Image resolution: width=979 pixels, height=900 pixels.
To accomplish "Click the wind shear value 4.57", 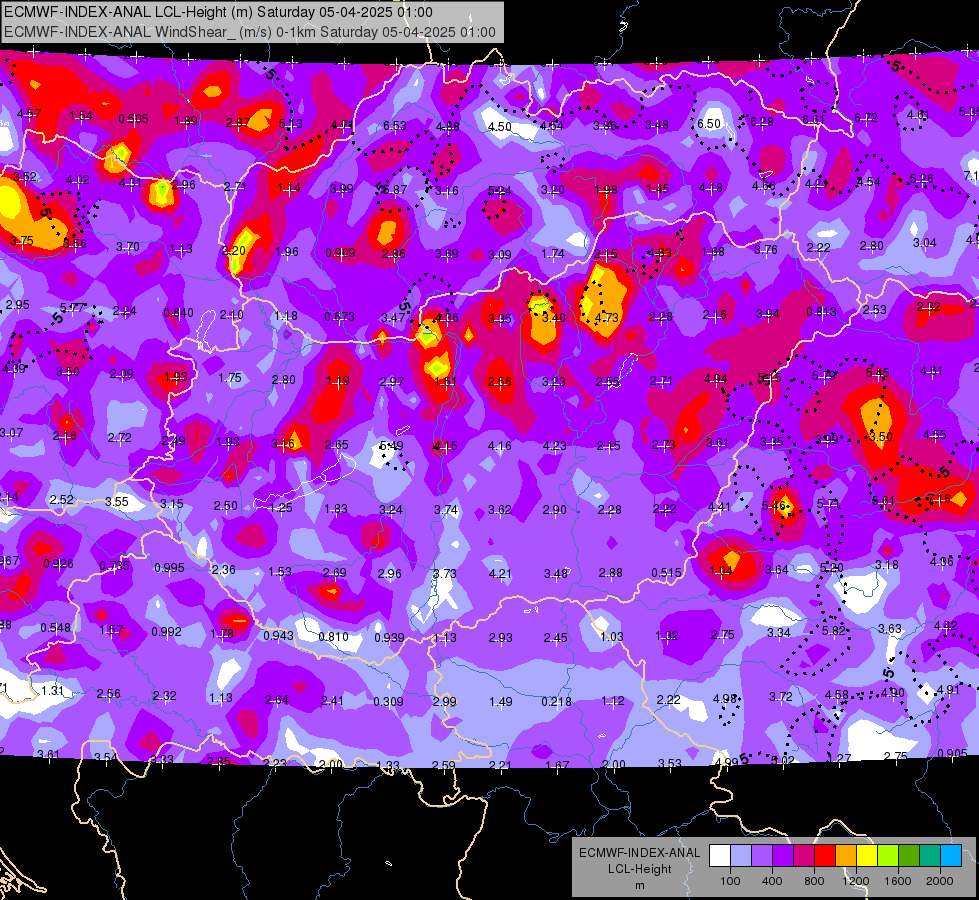I will click(29, 114).
